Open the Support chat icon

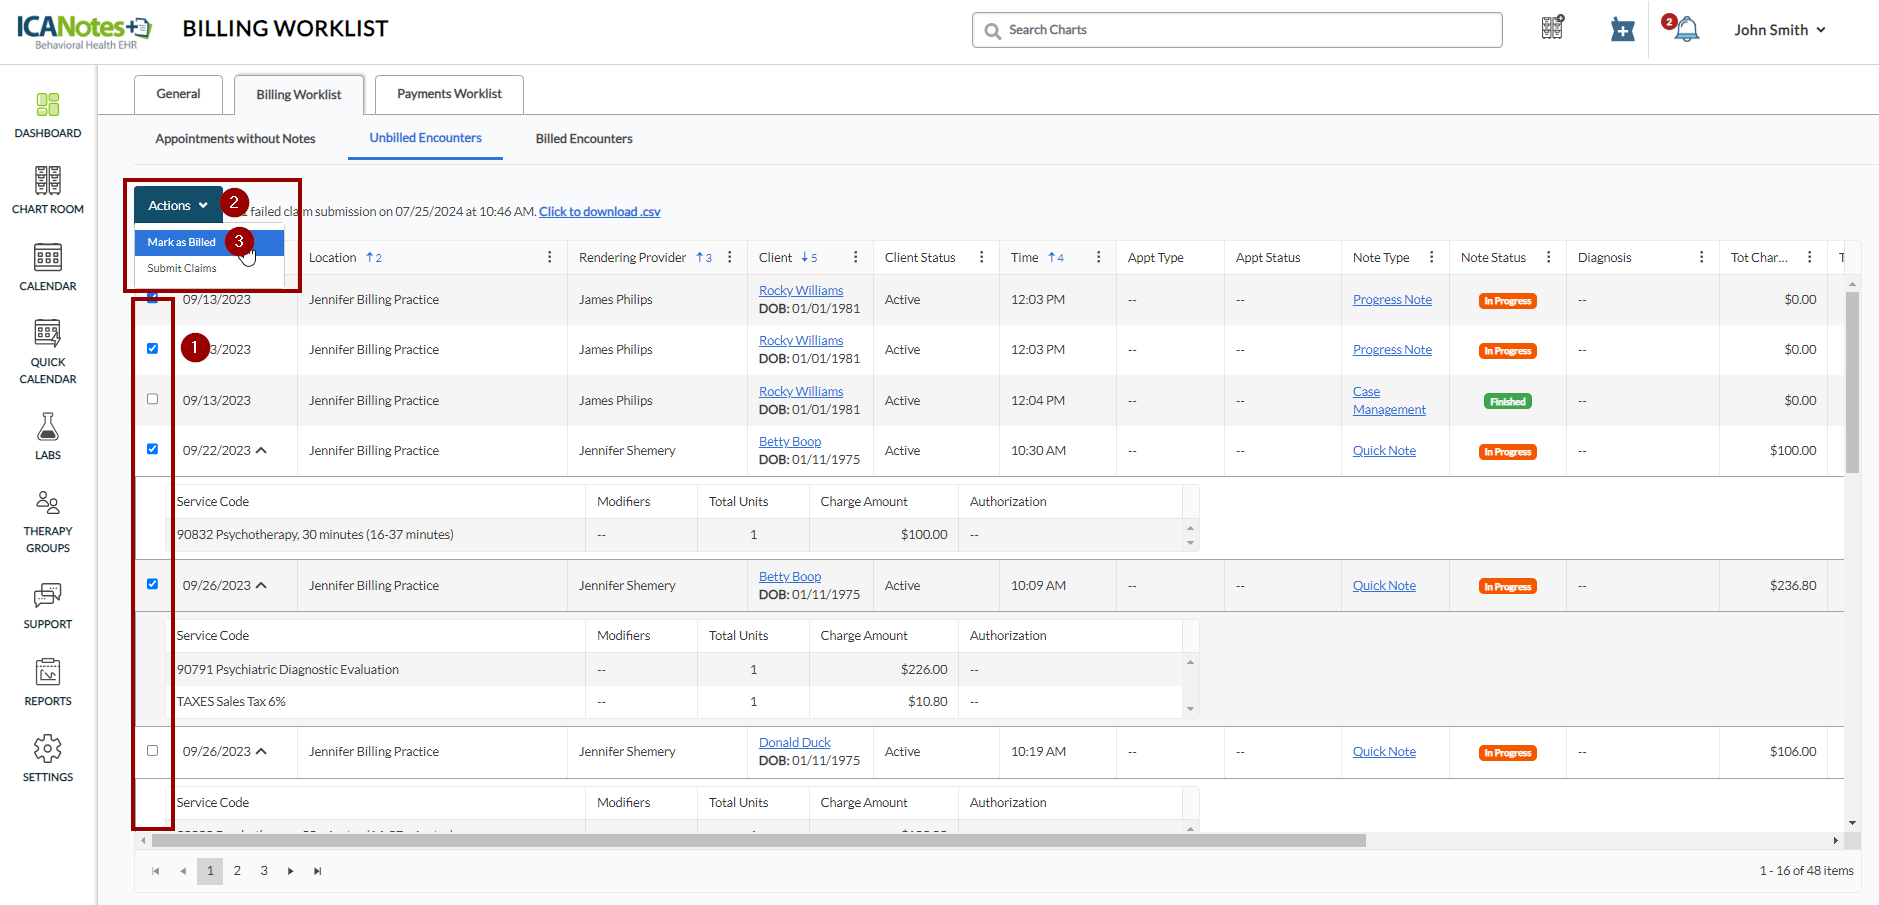pos(47,596)
